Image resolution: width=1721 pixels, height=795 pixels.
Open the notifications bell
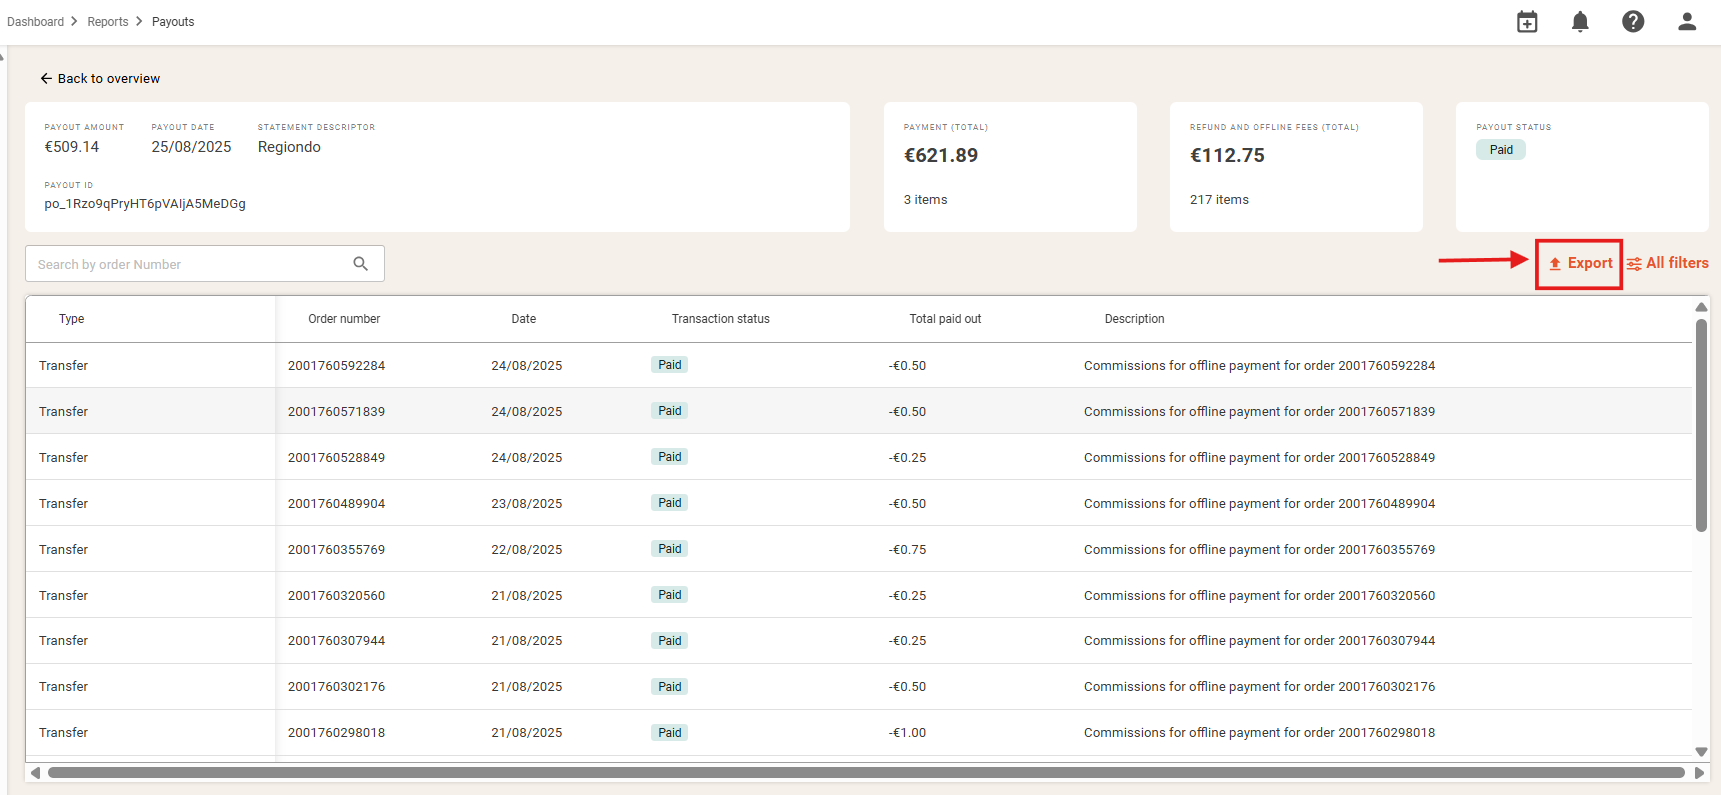pos(1580,22)
